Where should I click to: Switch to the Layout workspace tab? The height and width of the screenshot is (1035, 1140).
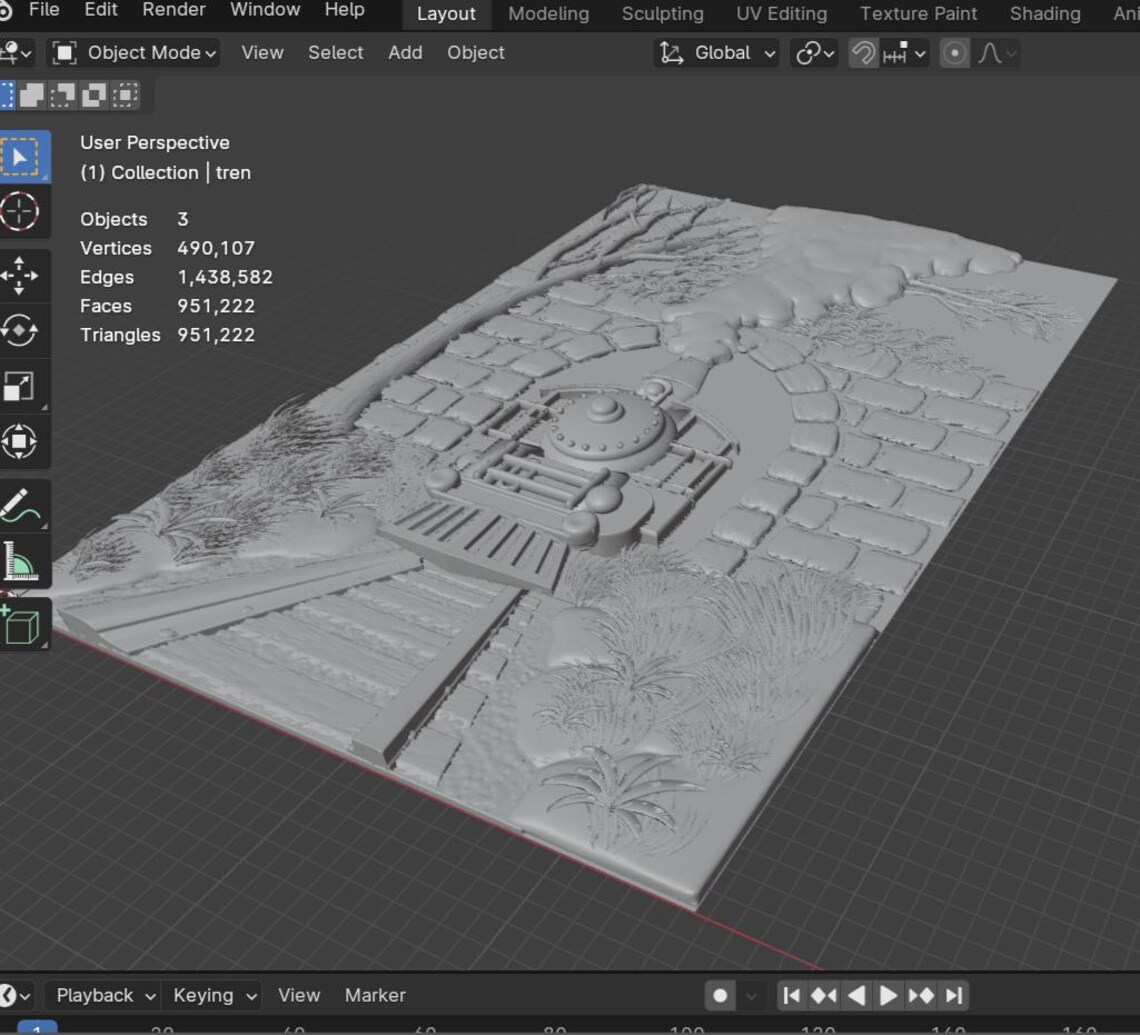(446, 14)
